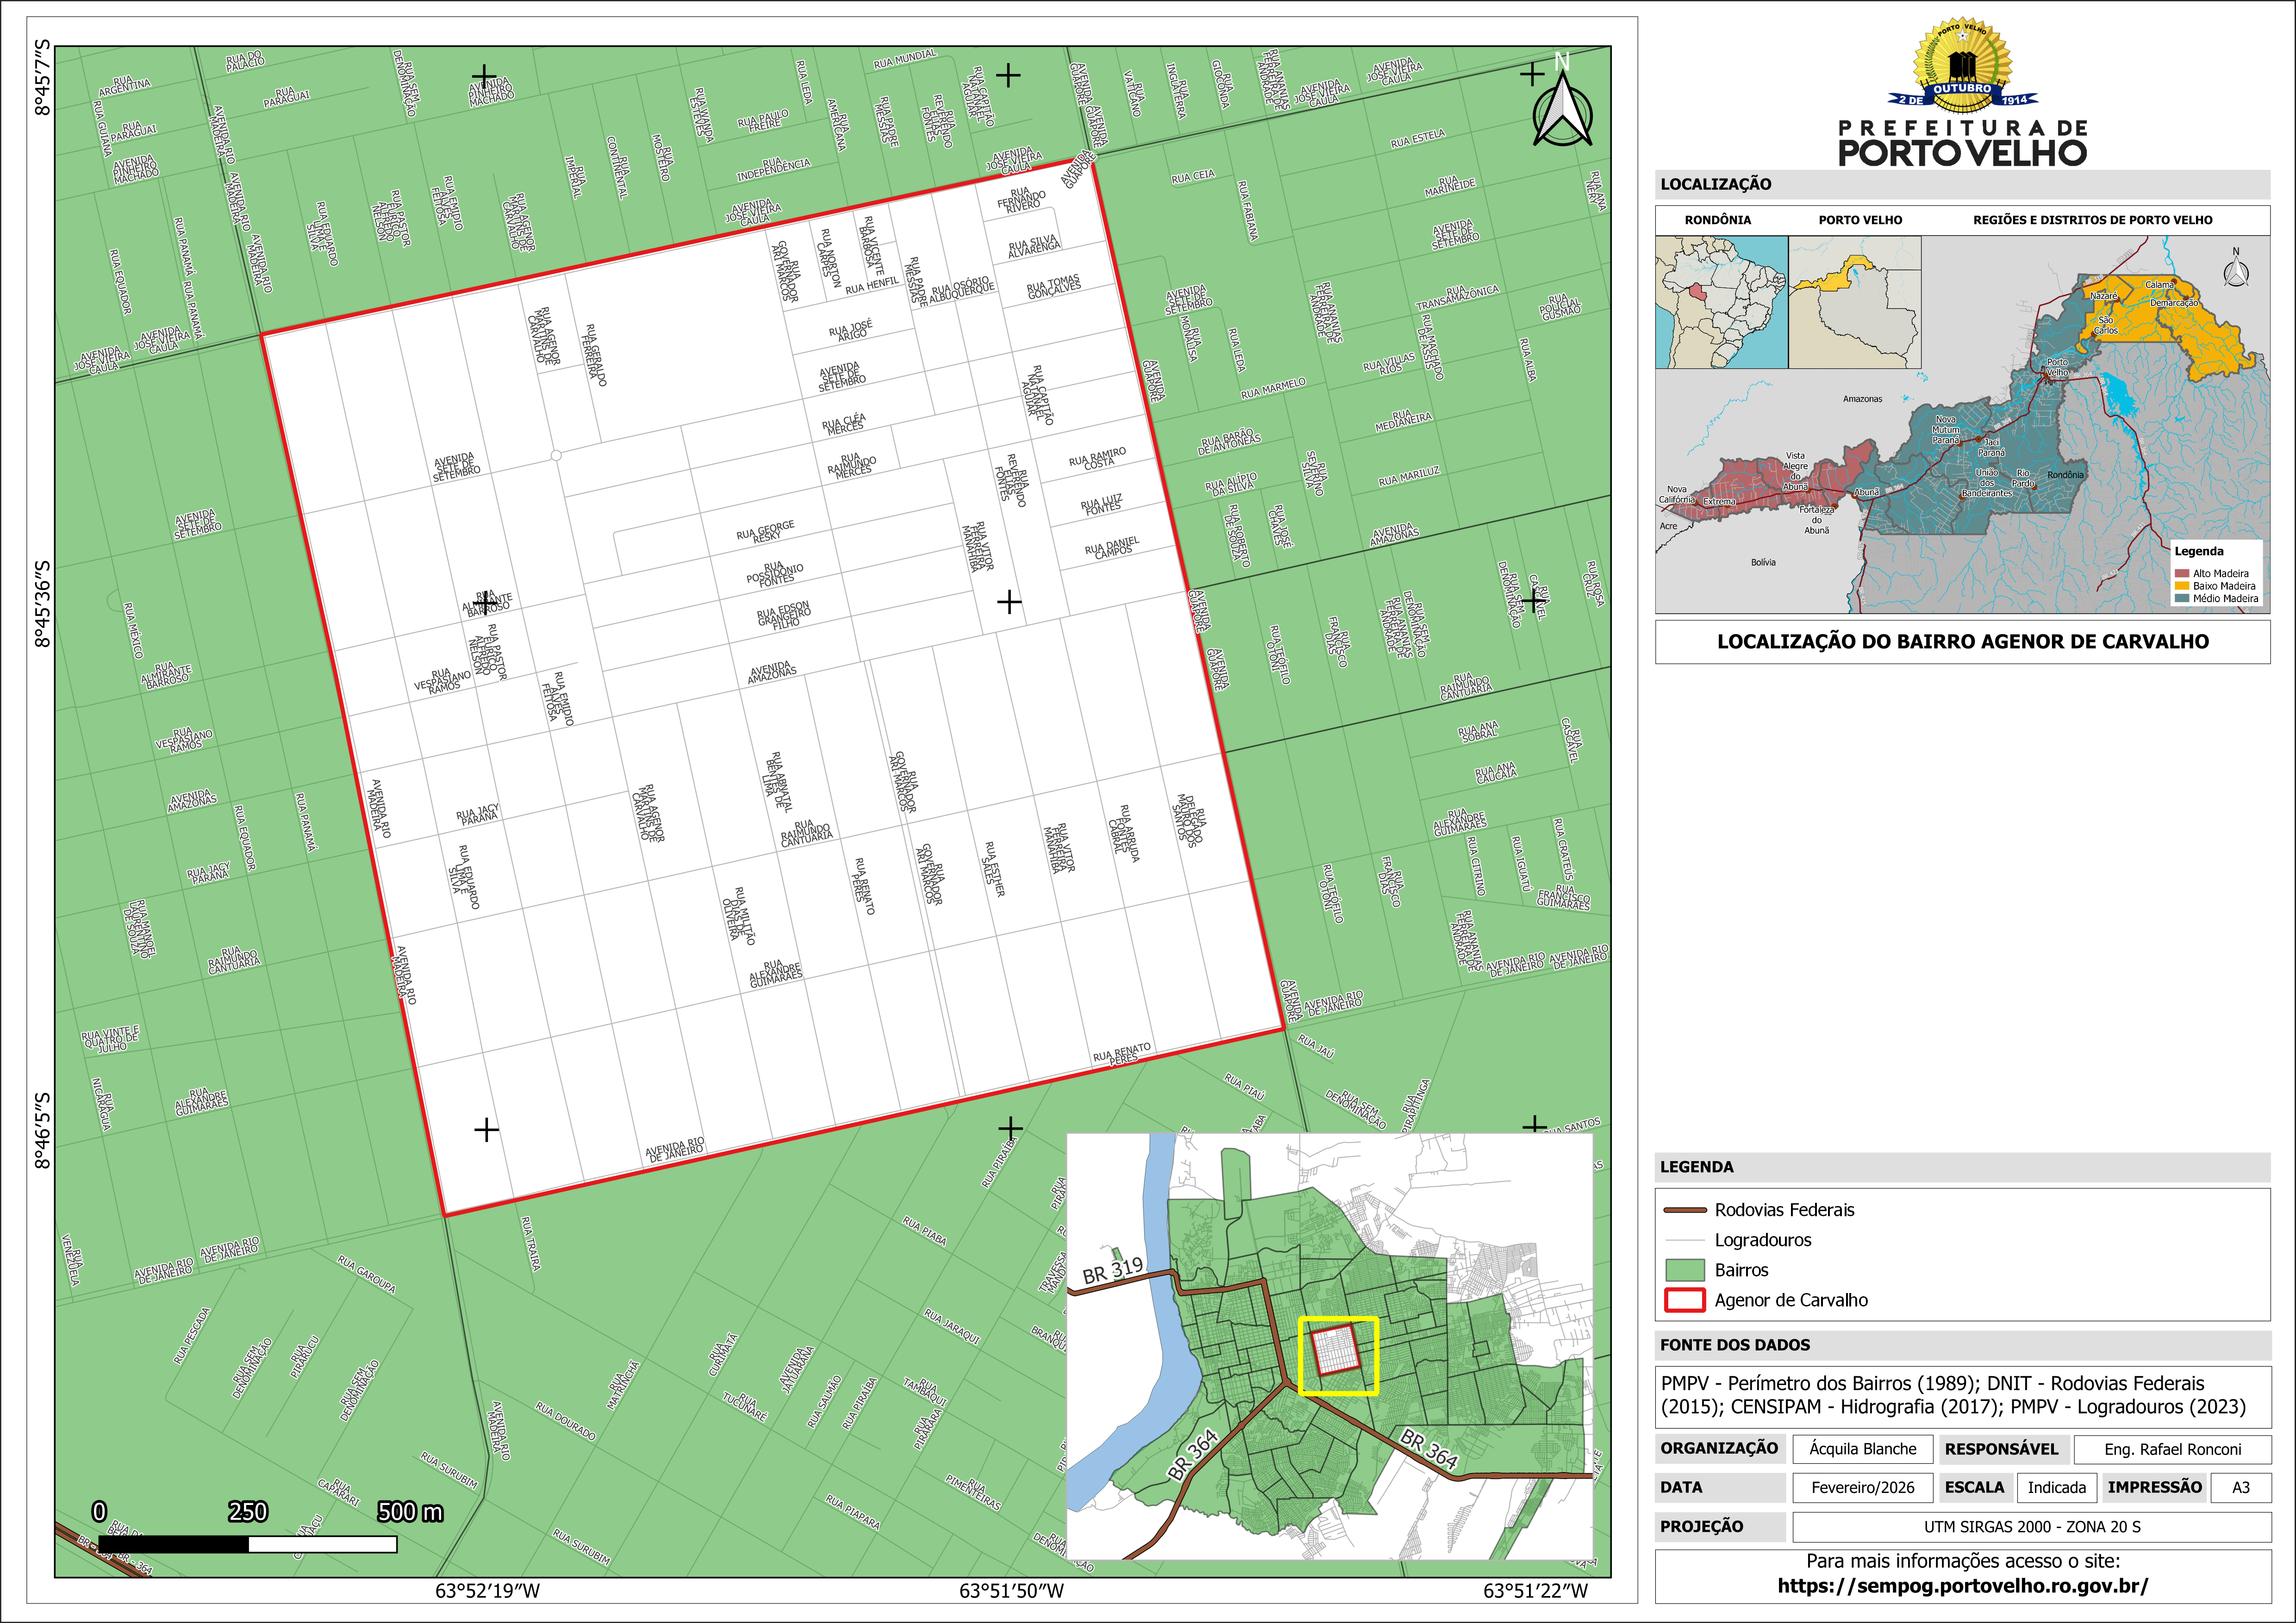This screenshot has width=2296, height=1623.
Task: Click the thin Logradouros line symbol
Action: pyautogui.click(x=1684, y=1240)
